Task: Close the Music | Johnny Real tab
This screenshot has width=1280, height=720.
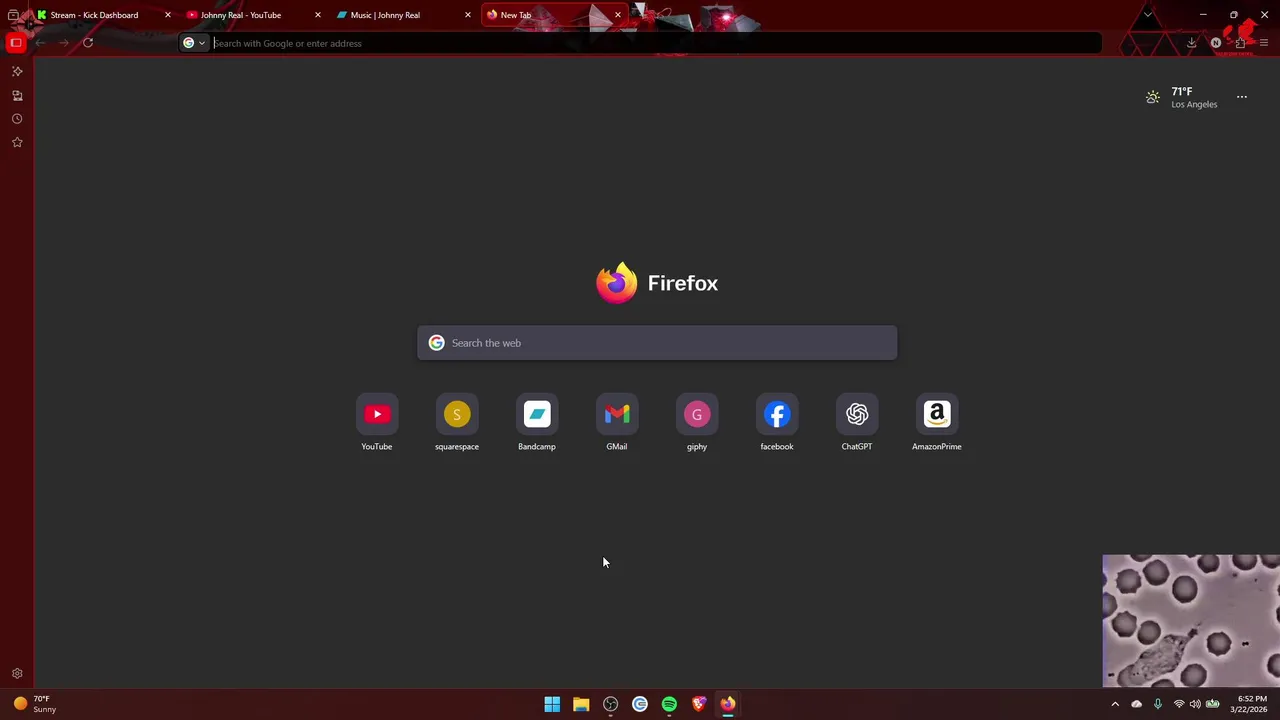Action: [468, 15]
